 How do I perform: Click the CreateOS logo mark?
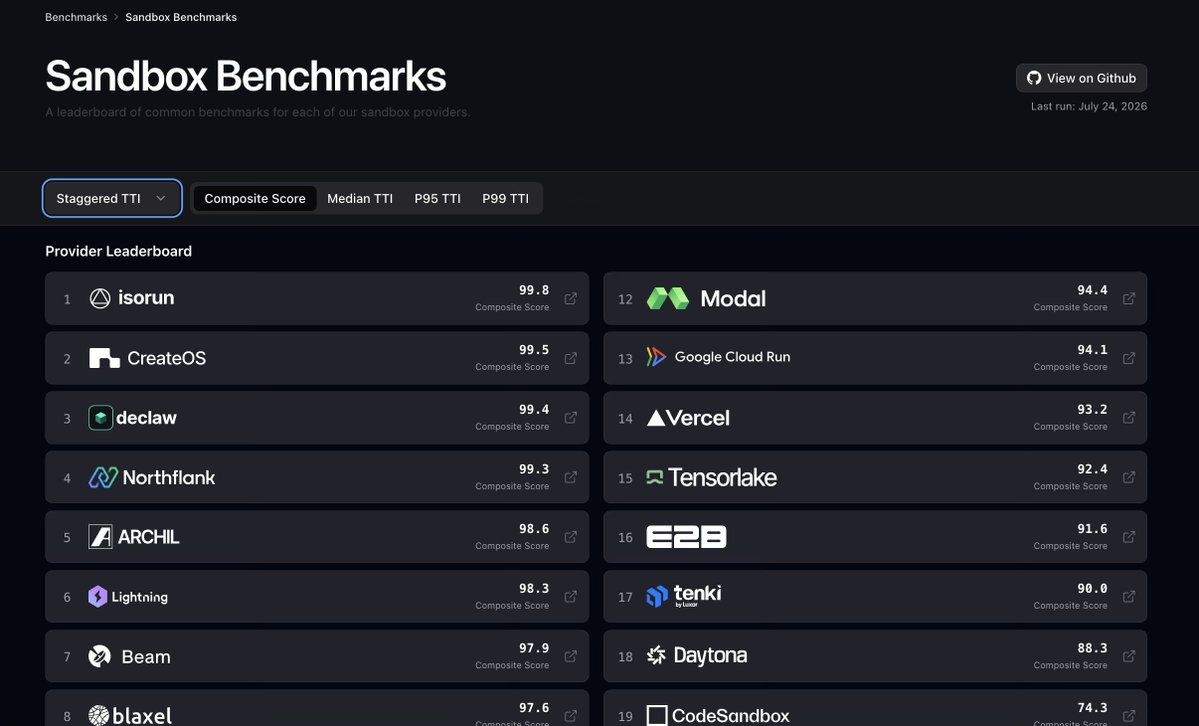[x=104, y=358]
